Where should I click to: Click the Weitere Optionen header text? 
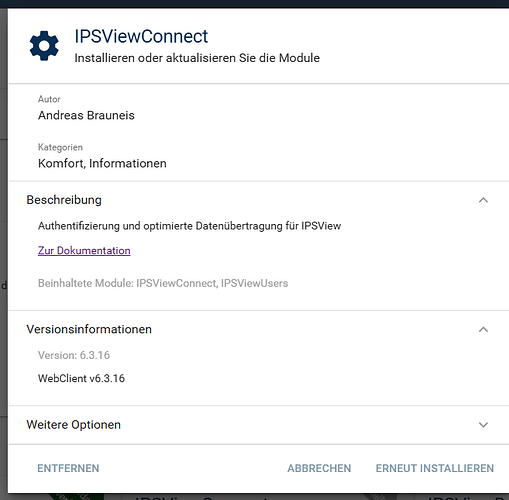(x=73, y=425)
